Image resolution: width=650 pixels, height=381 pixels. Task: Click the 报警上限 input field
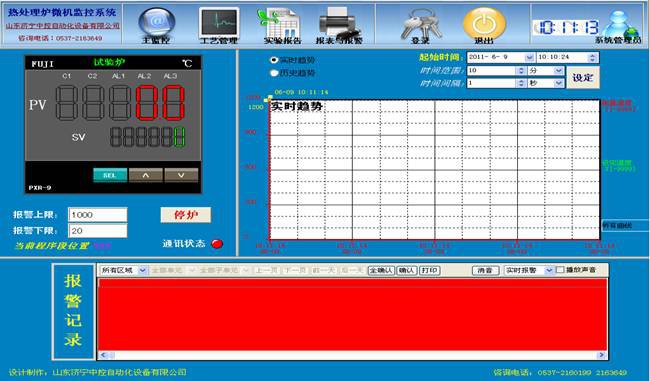(x=98, y=215)
